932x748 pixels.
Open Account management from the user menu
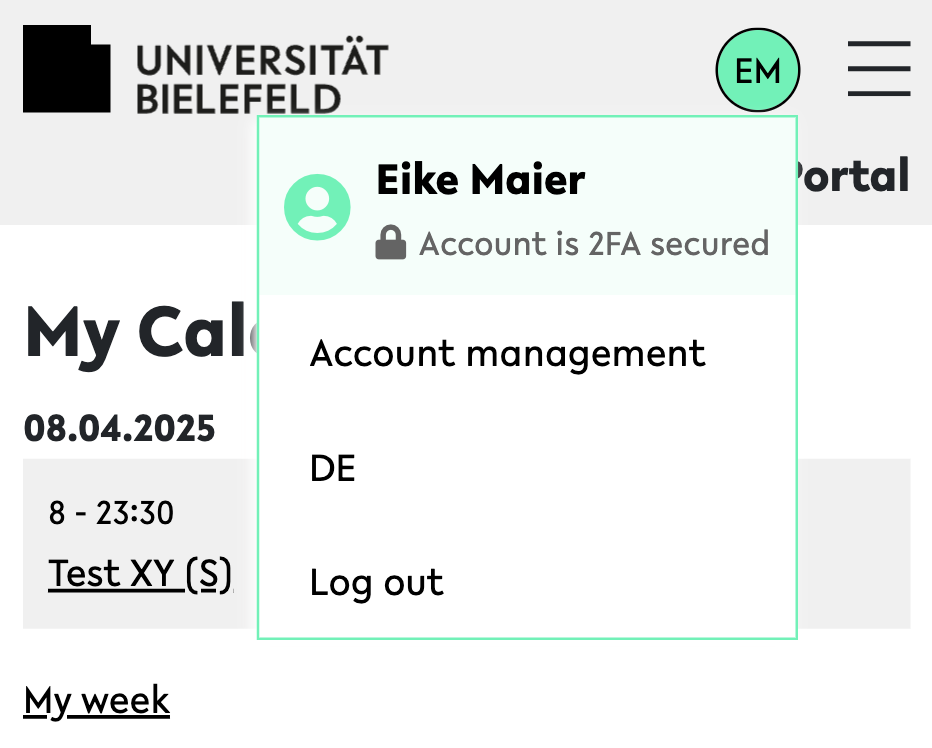(x=508, y=353)
